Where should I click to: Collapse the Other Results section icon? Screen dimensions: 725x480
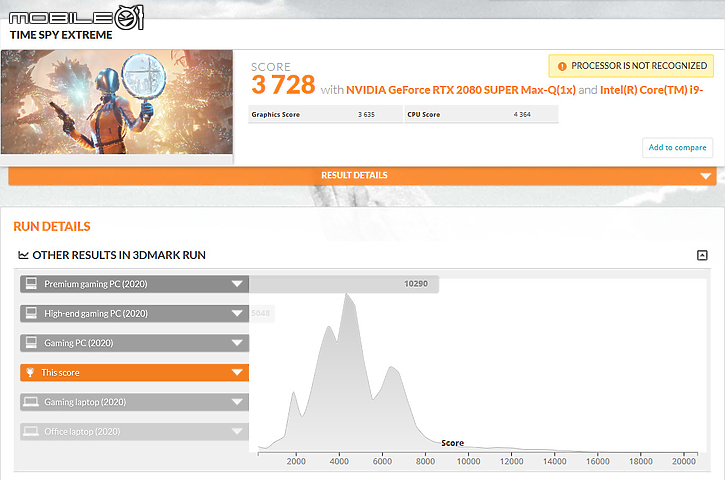click(702, 255)
